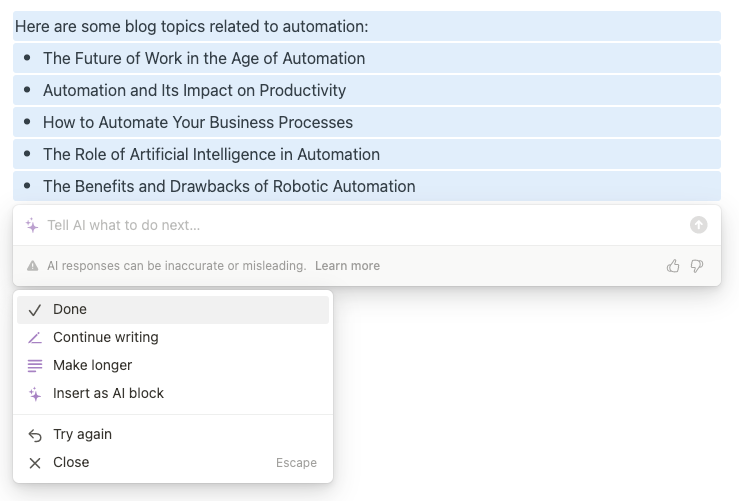Select Try again menu entry
This screenshot has height=501, width=739.
[82, 435]
